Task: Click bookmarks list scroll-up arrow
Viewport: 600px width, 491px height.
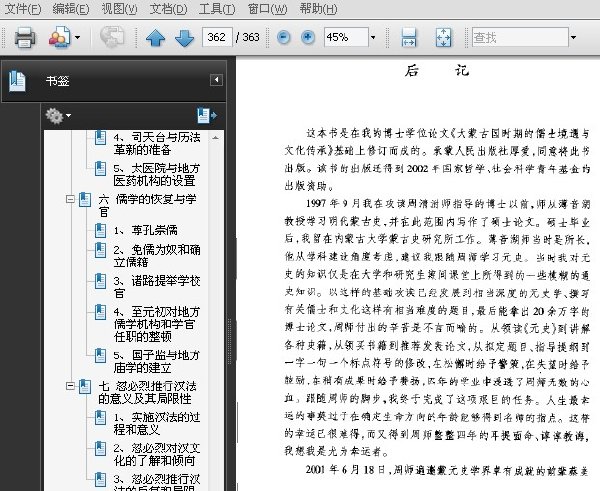Action: 215,138
